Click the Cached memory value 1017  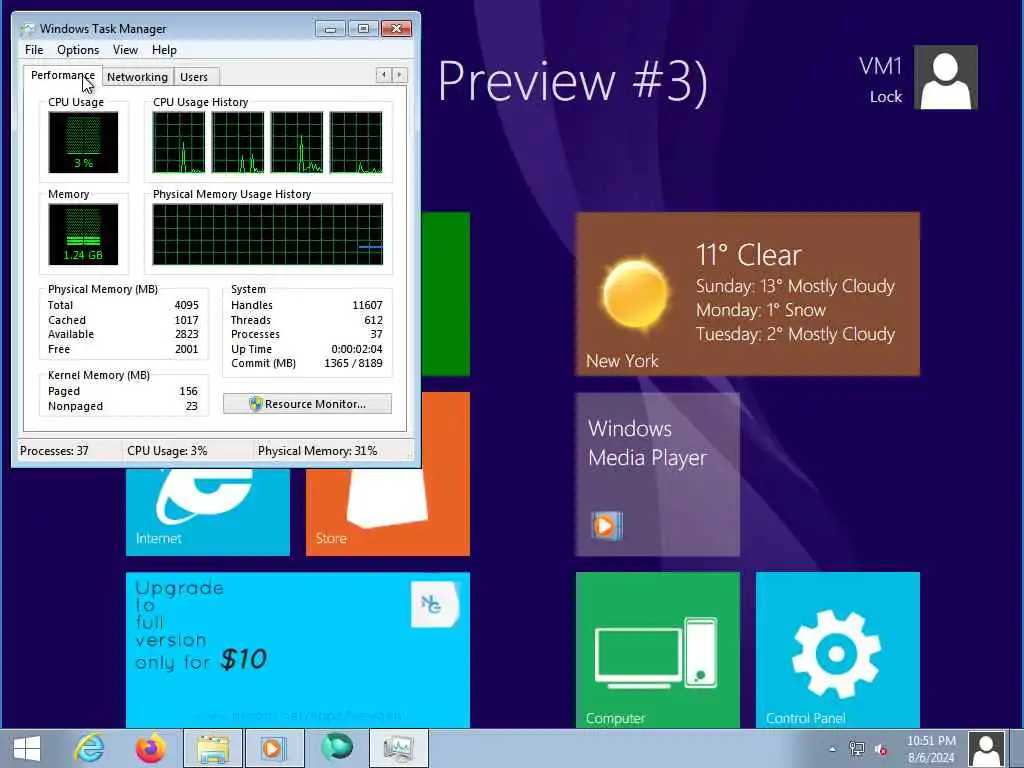click(x=186, y=320)
